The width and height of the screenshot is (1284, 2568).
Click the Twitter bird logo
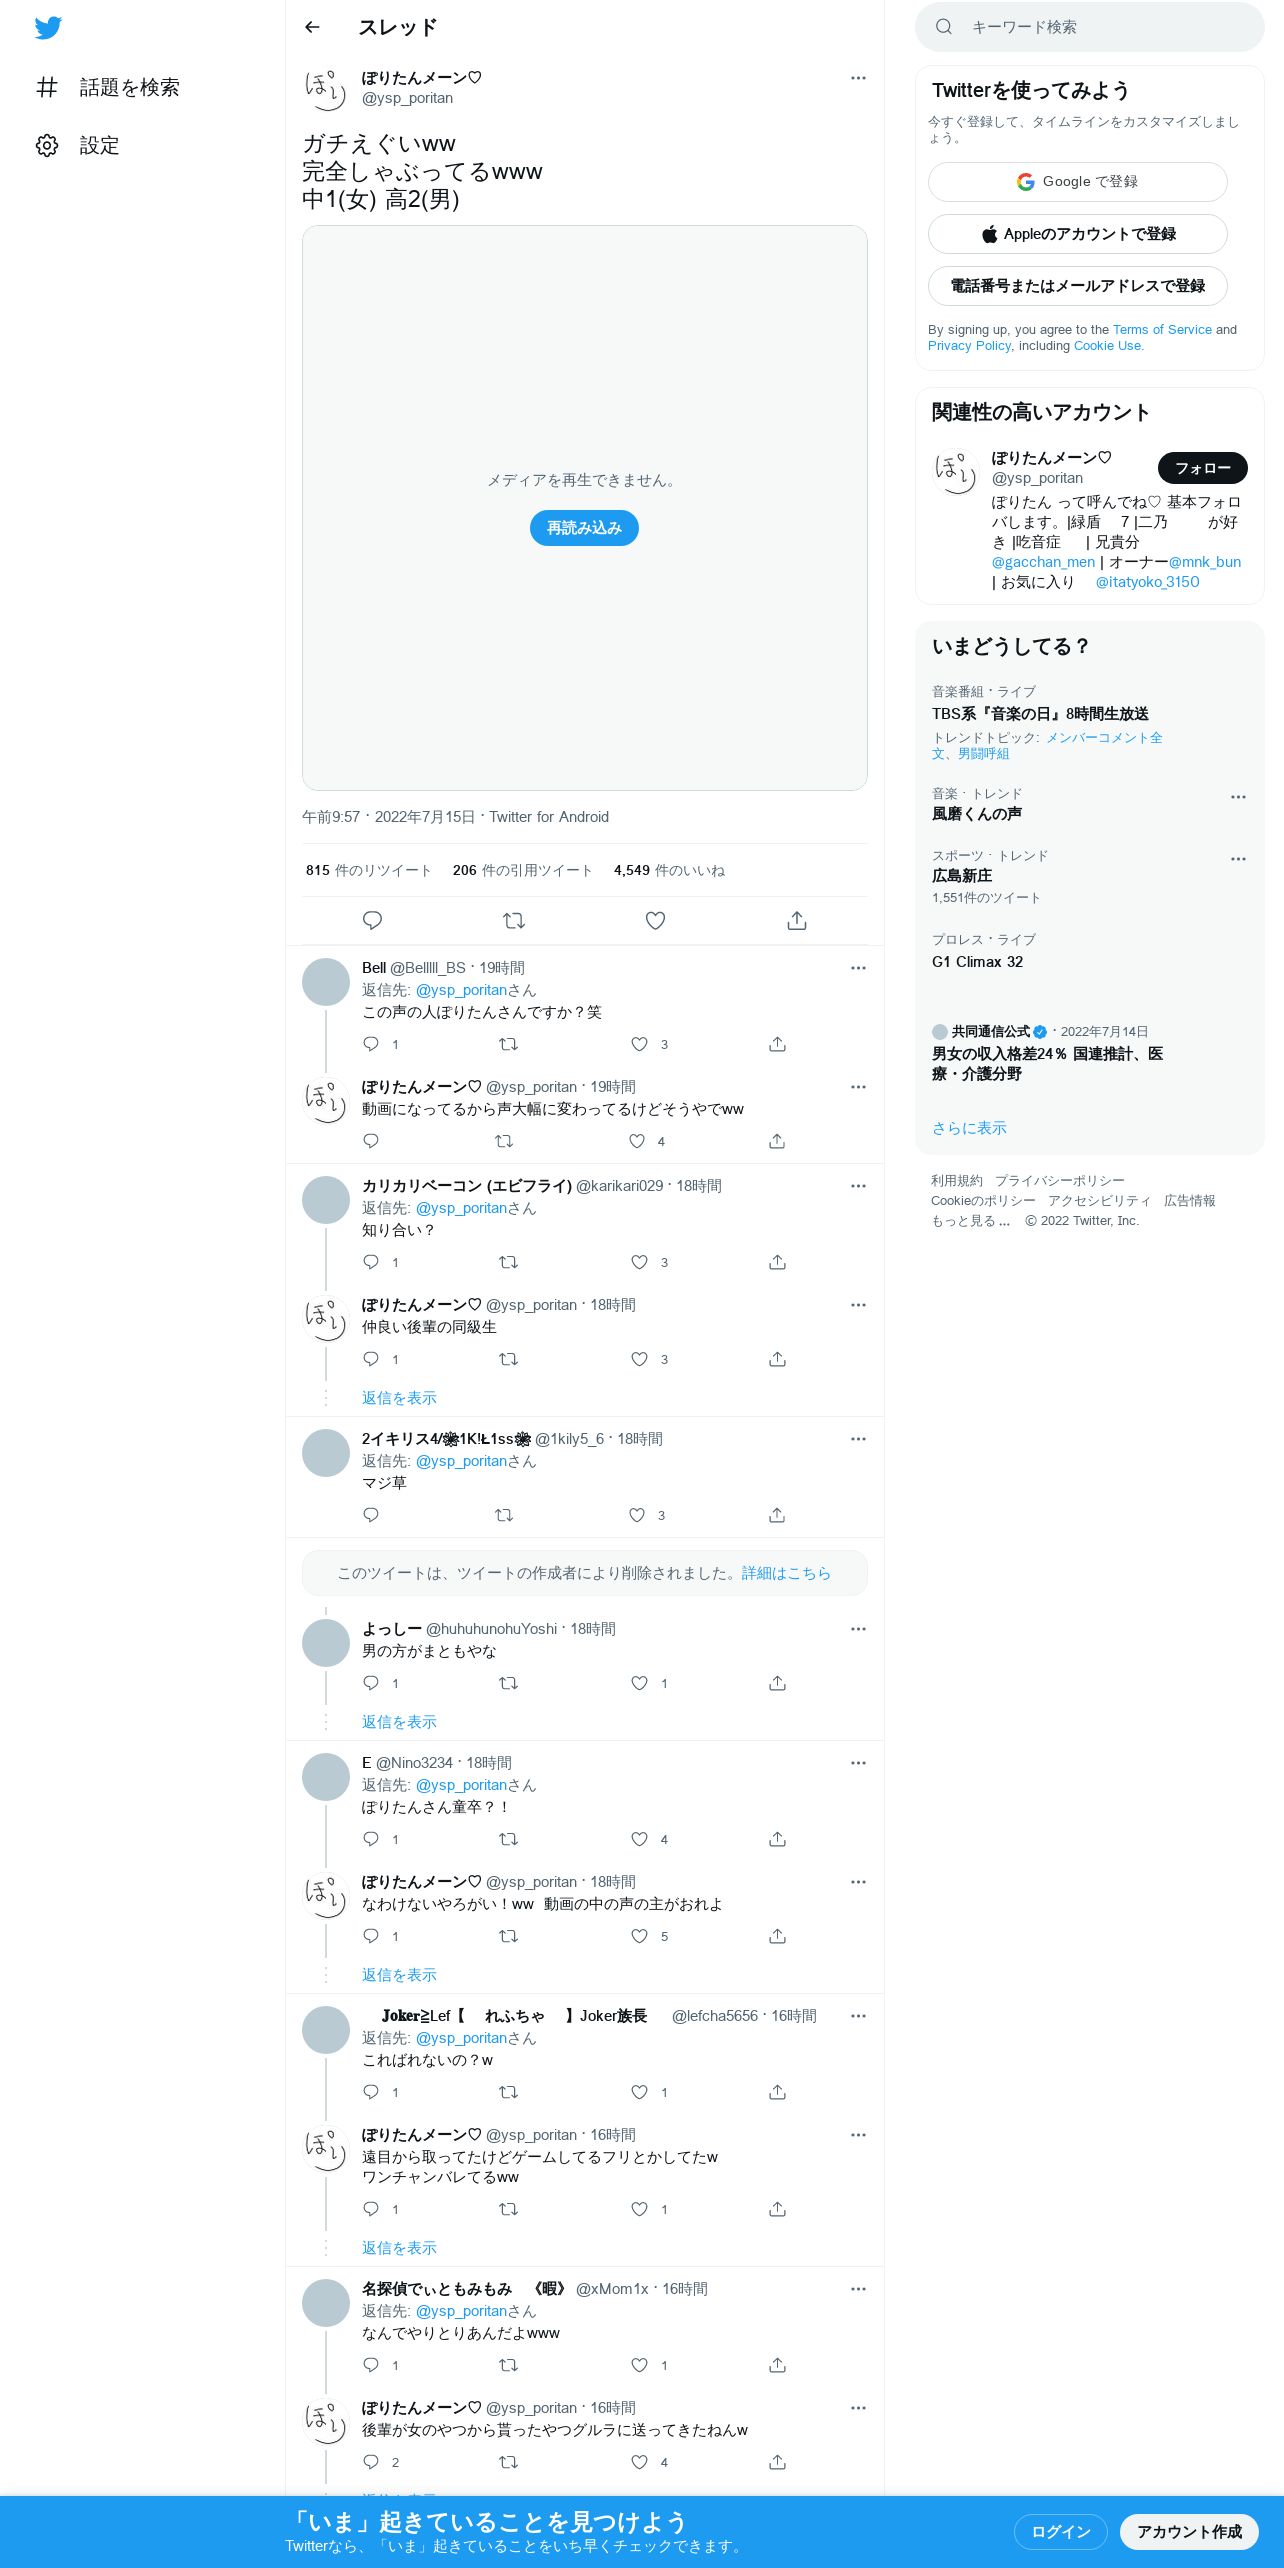click(x=48, y=28)
